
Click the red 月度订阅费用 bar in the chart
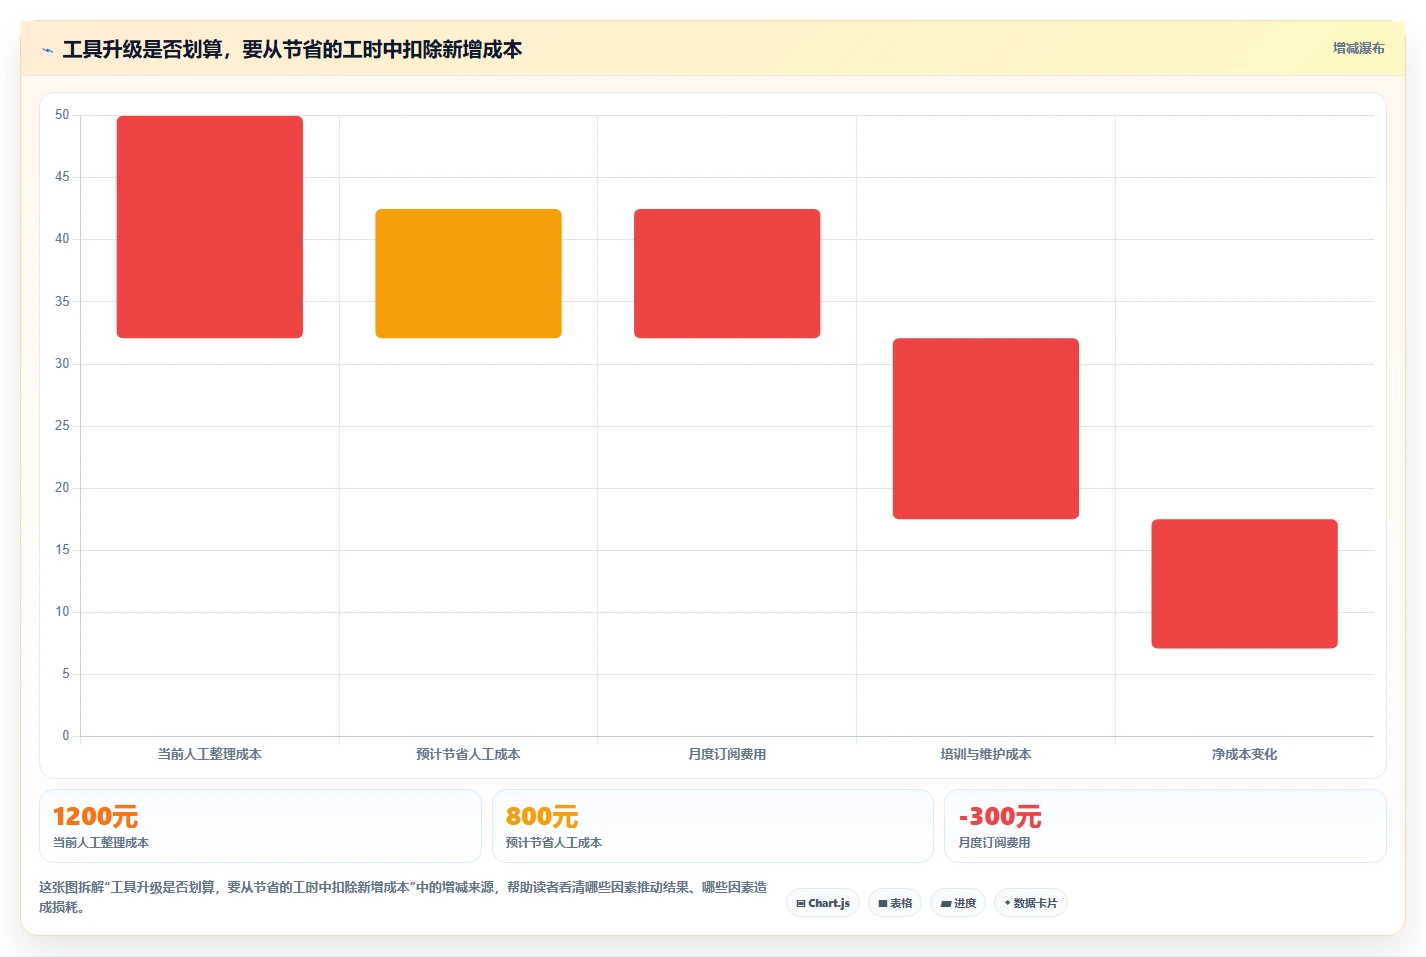coord(727,273)
